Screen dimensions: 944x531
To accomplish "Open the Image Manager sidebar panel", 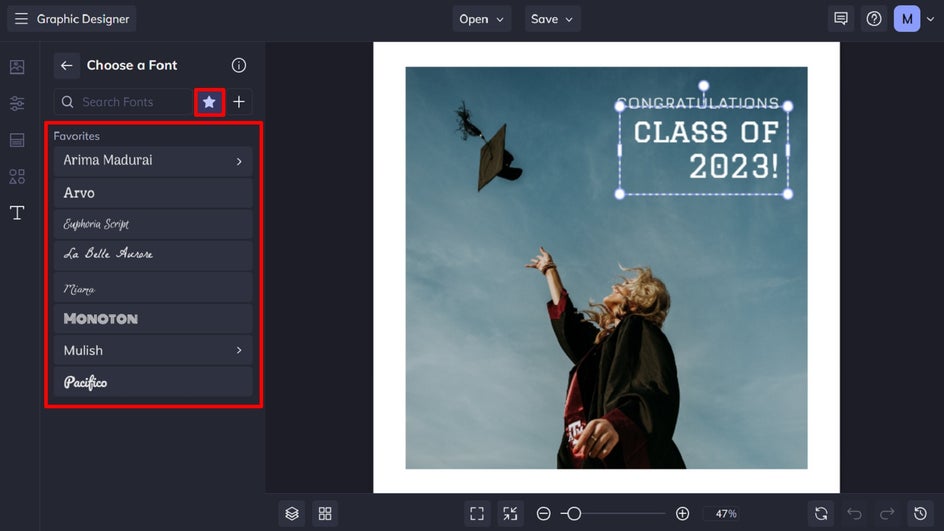I will pyautogui.click(x=17, y=67).
